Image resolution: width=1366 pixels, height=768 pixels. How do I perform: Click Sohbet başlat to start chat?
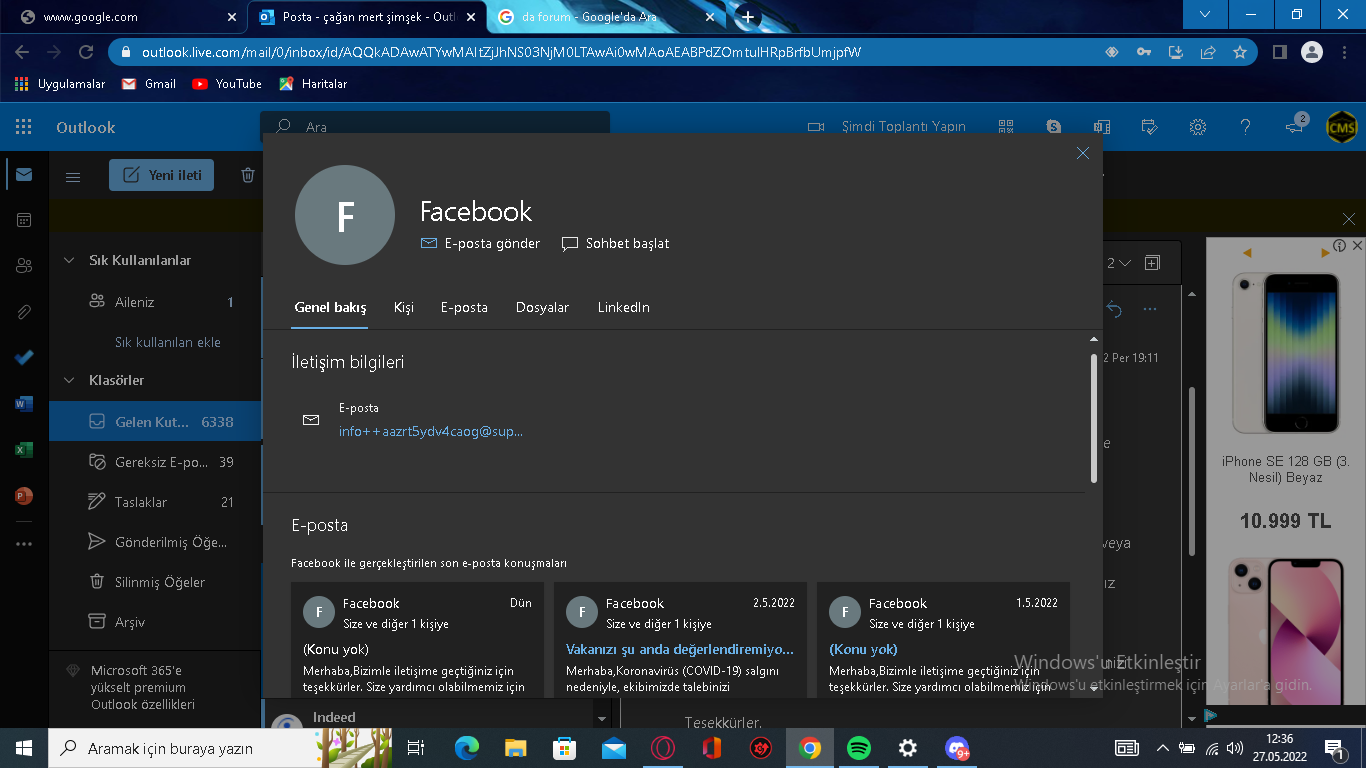(x=616, y=243)
